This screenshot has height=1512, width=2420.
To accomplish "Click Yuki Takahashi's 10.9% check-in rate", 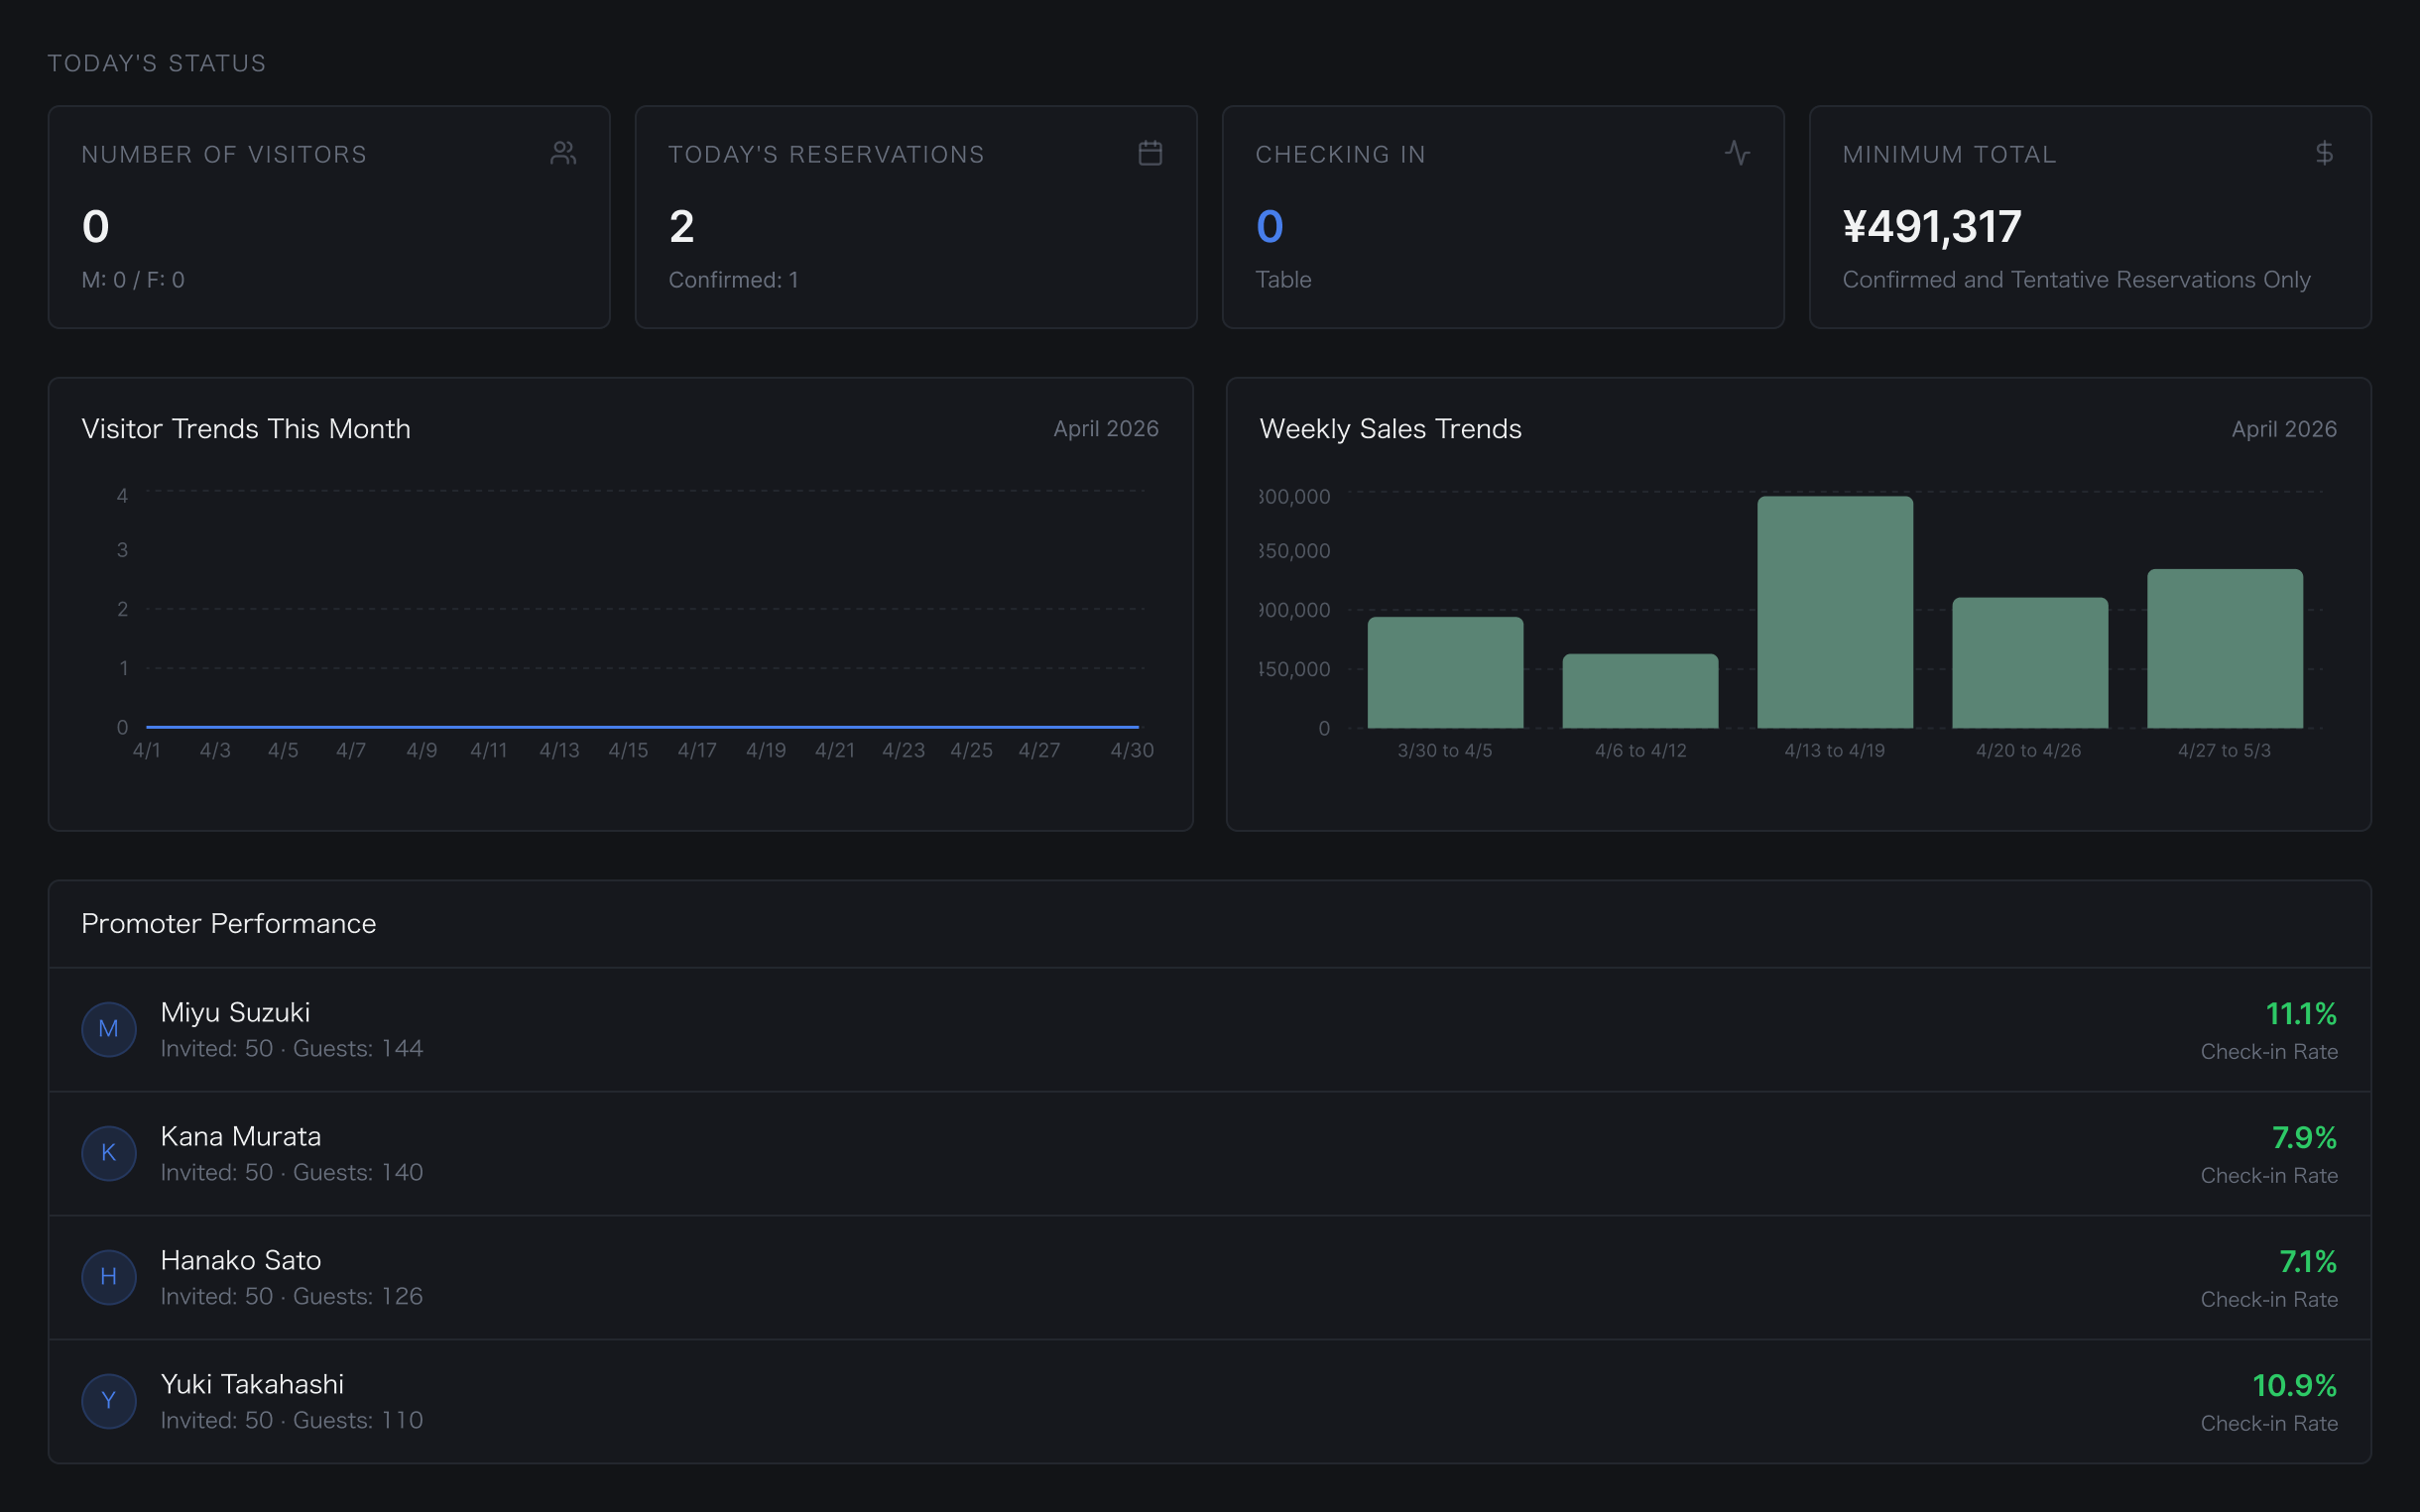I will click(2293, 1386).
